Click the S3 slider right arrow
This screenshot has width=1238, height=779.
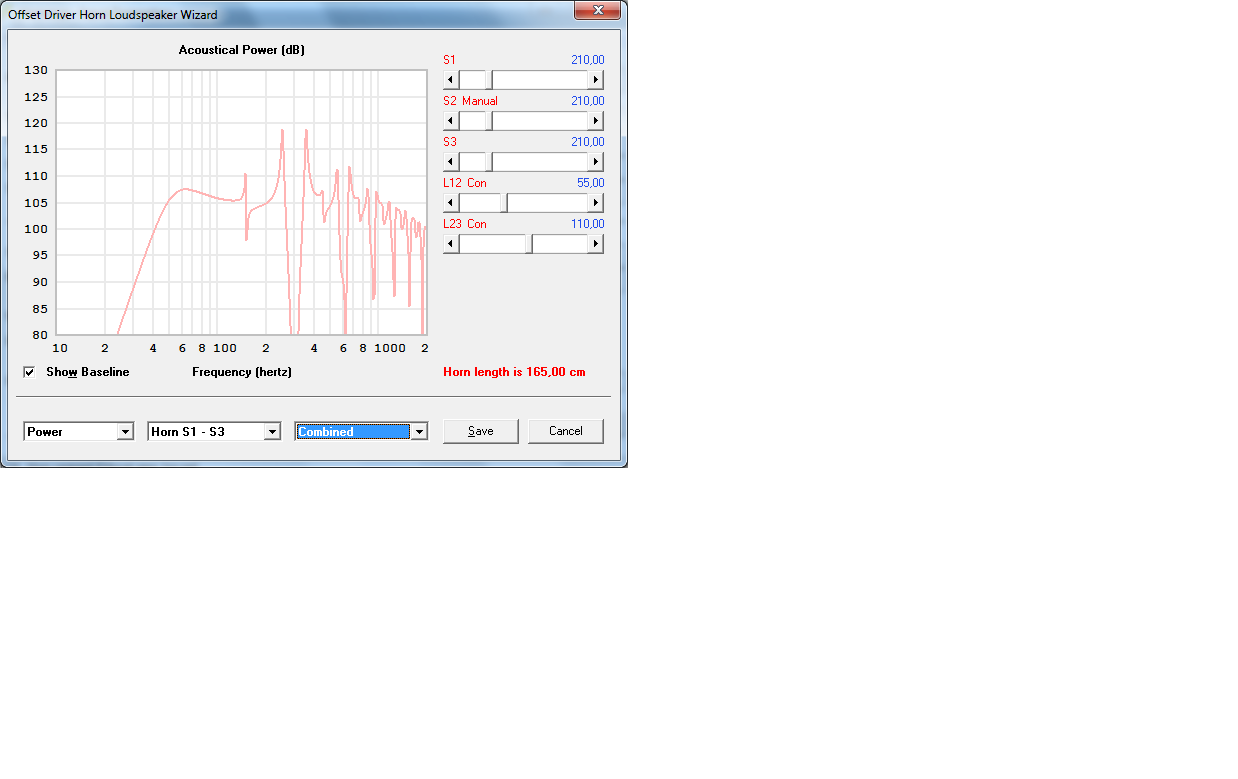pos(596,162)
